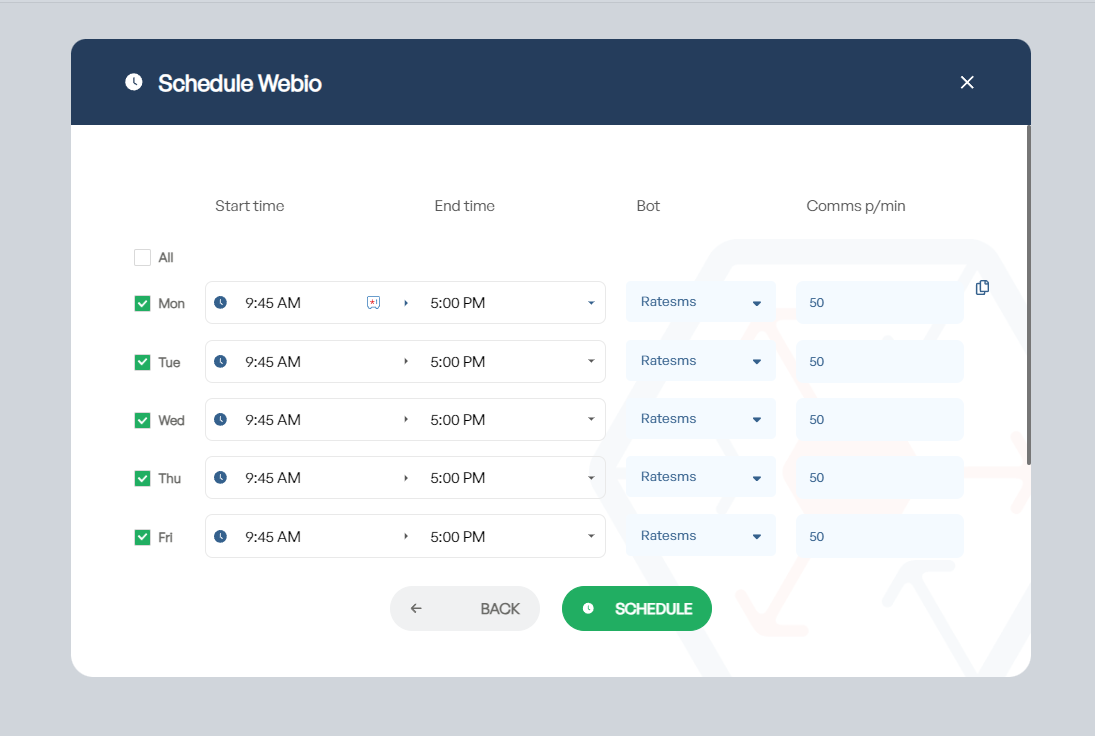
Task: Click the arrow between Thu start and end time
Action: (x=406, y=478)
